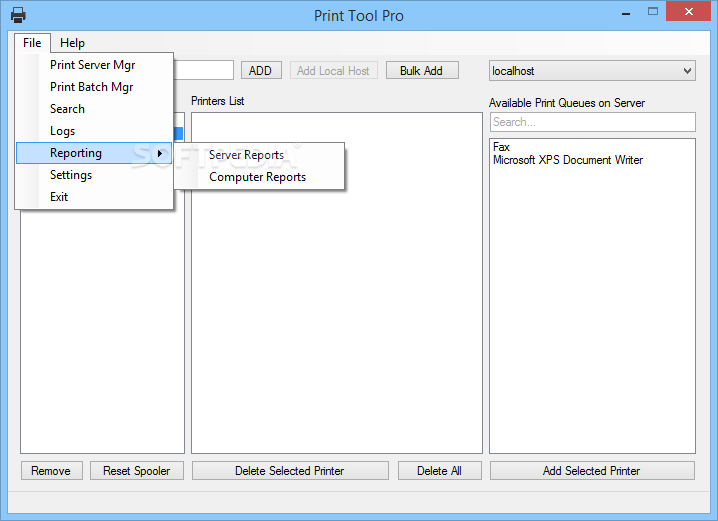This screenshot has width=718, height=521.
Task: Choose Exit in the File menu
Action: (94, 197)
